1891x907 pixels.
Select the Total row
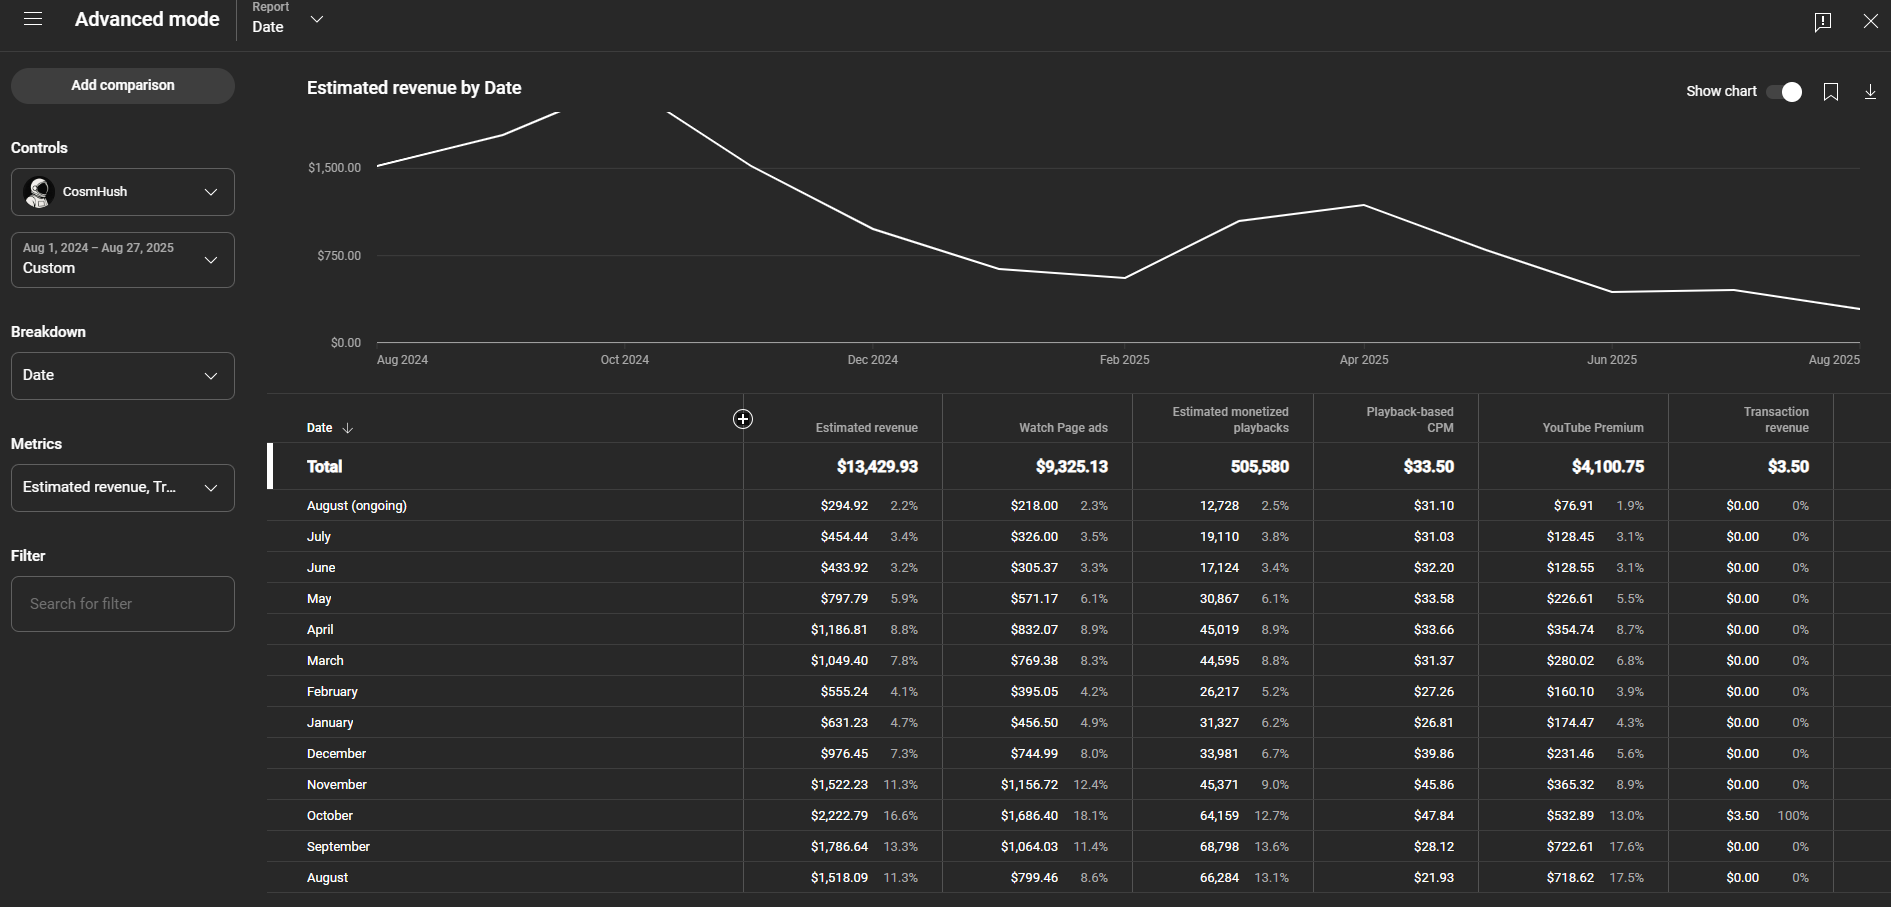1079,467
